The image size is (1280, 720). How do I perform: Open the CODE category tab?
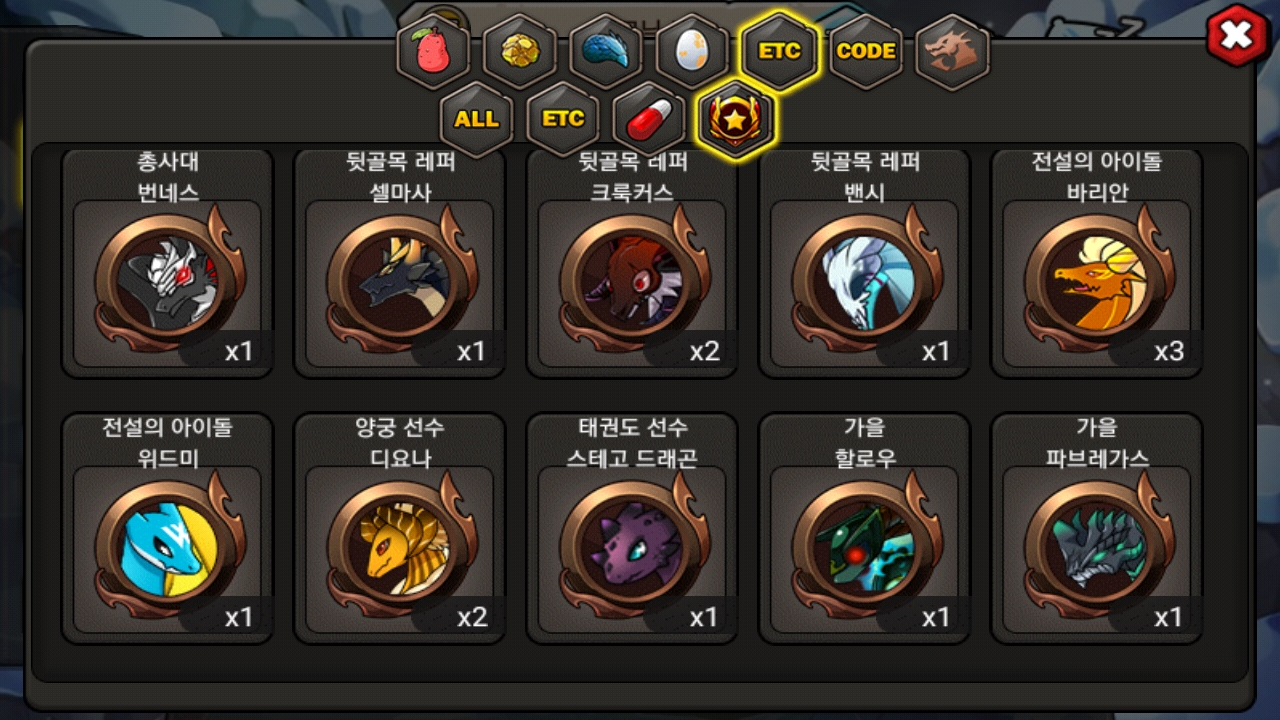[x=866, y=52]
